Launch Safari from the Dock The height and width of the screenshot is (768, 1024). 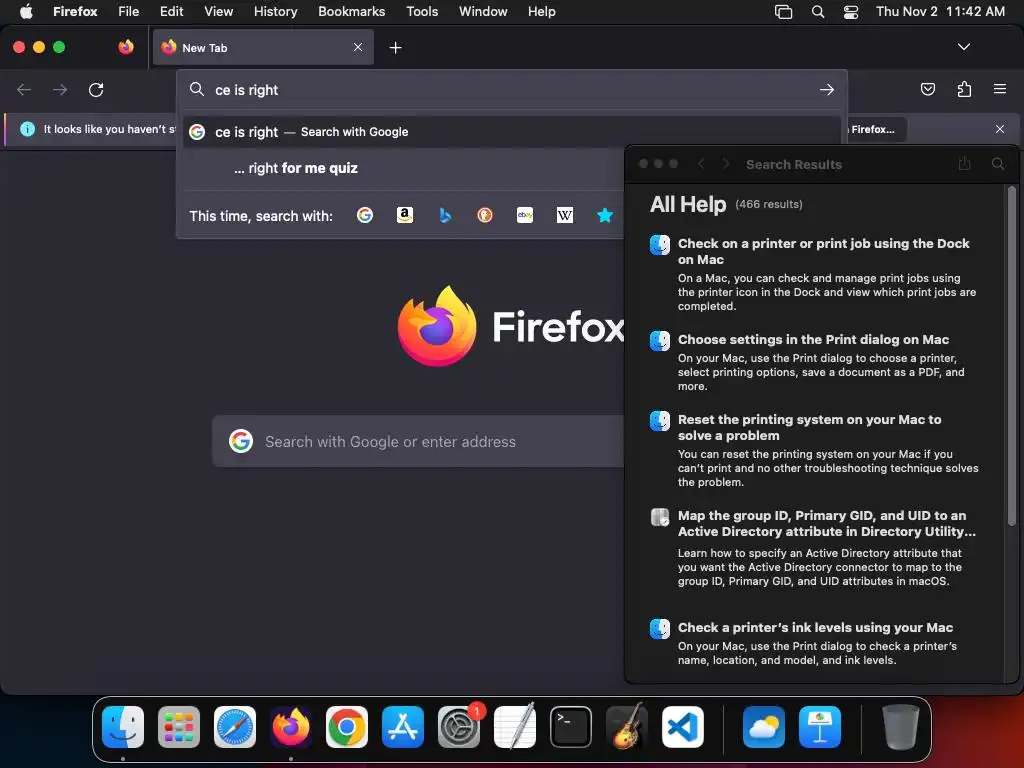[x=235, y=726]
